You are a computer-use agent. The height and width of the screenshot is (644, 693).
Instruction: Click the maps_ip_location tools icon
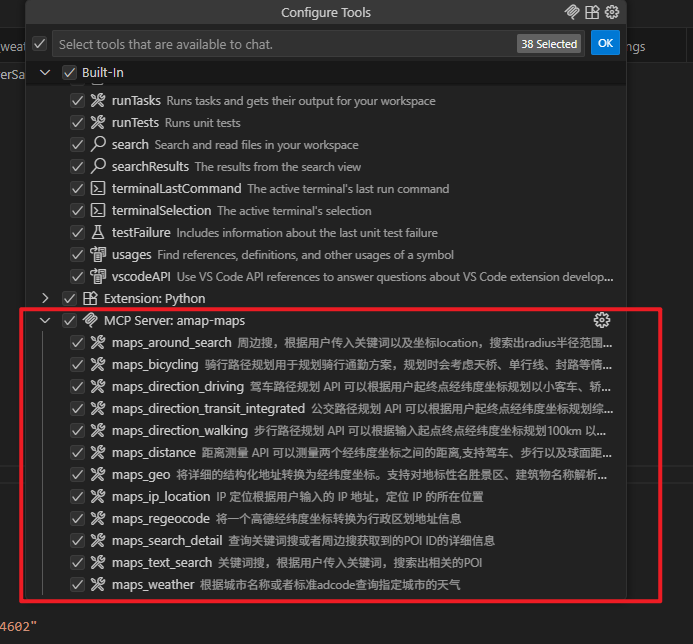pyautogui.click(x=98, y=496)
